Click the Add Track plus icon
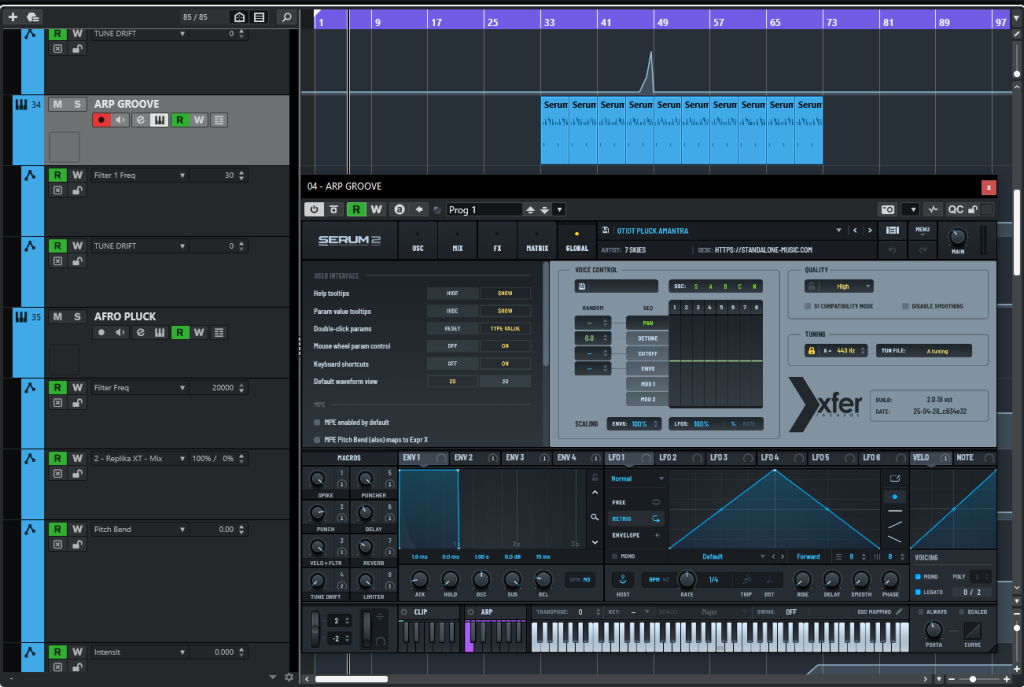 13,17
